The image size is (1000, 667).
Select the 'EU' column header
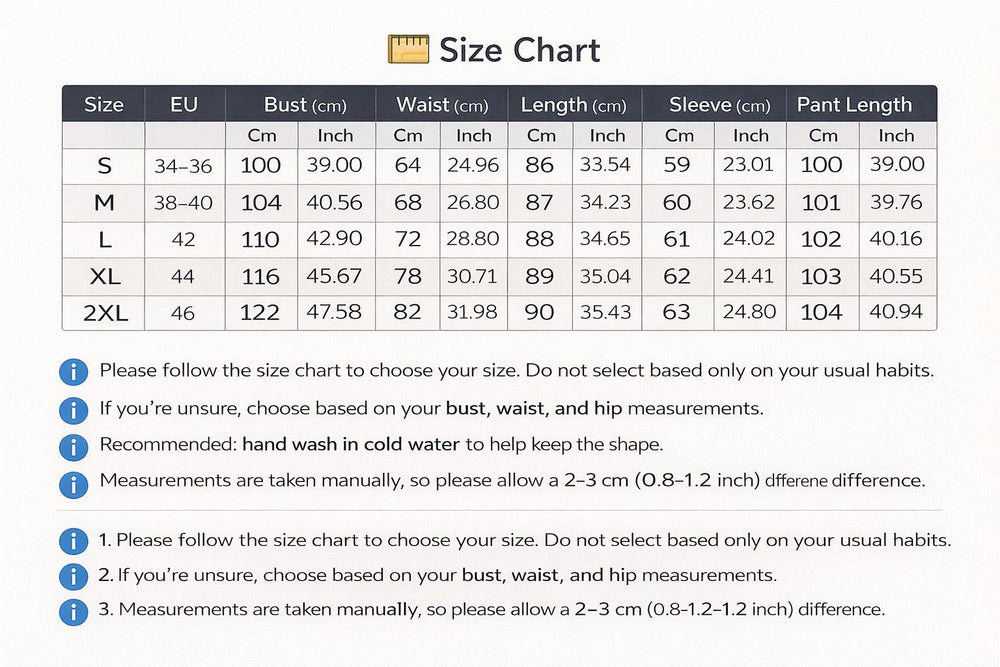pyautogui.click(x=184, y=105)
